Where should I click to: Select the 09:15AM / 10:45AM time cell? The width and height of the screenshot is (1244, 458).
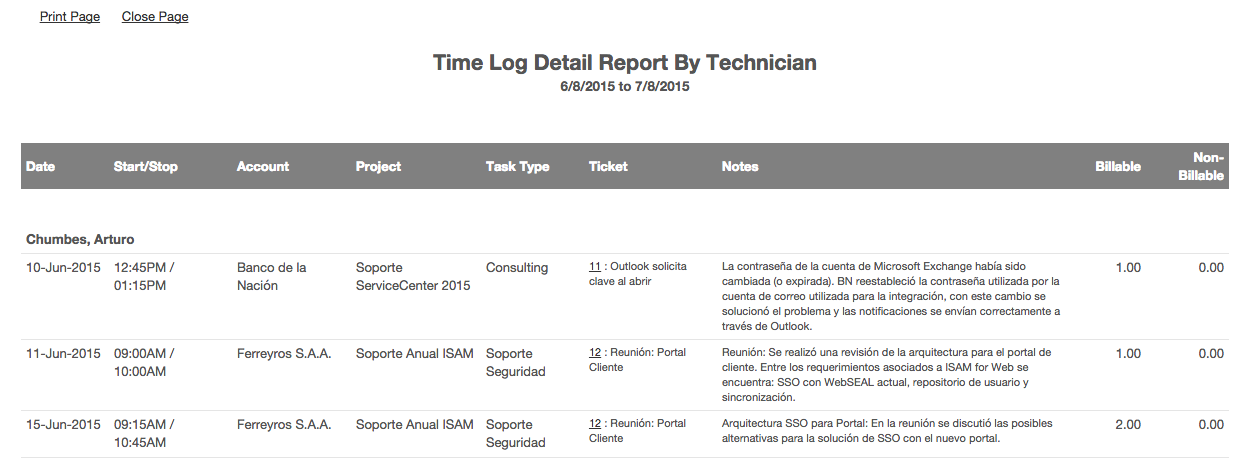tap(145, 434)
